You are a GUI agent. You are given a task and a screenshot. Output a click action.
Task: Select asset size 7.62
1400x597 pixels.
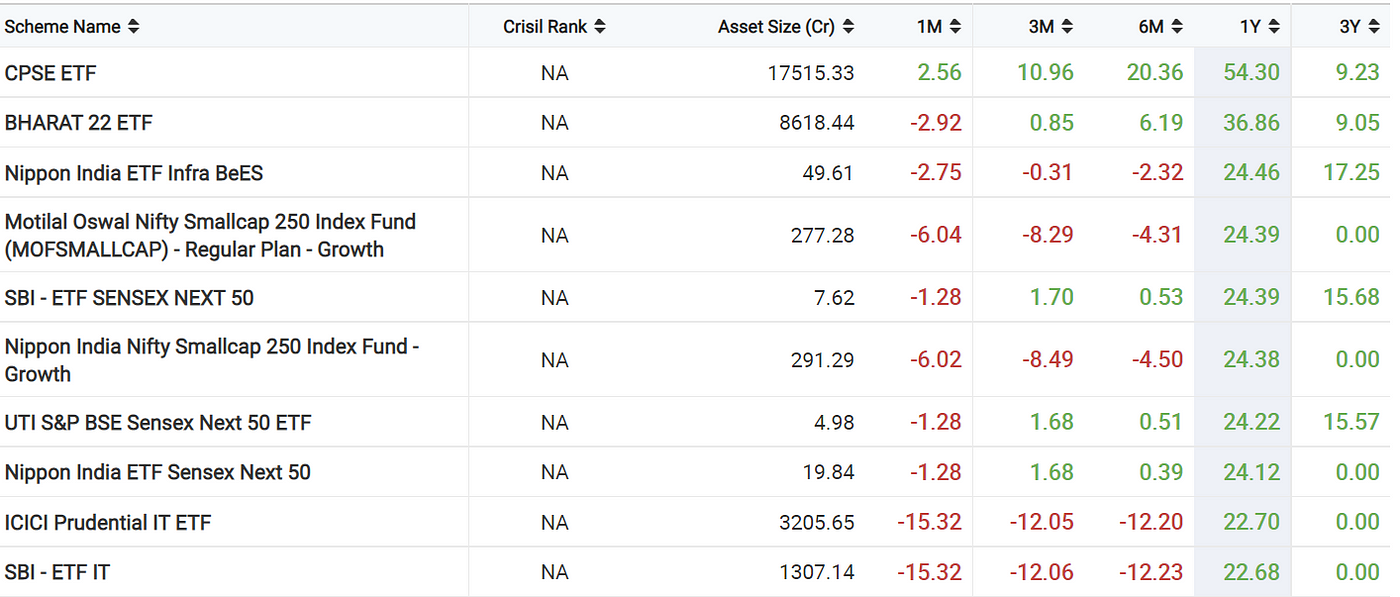coord(835,298)
